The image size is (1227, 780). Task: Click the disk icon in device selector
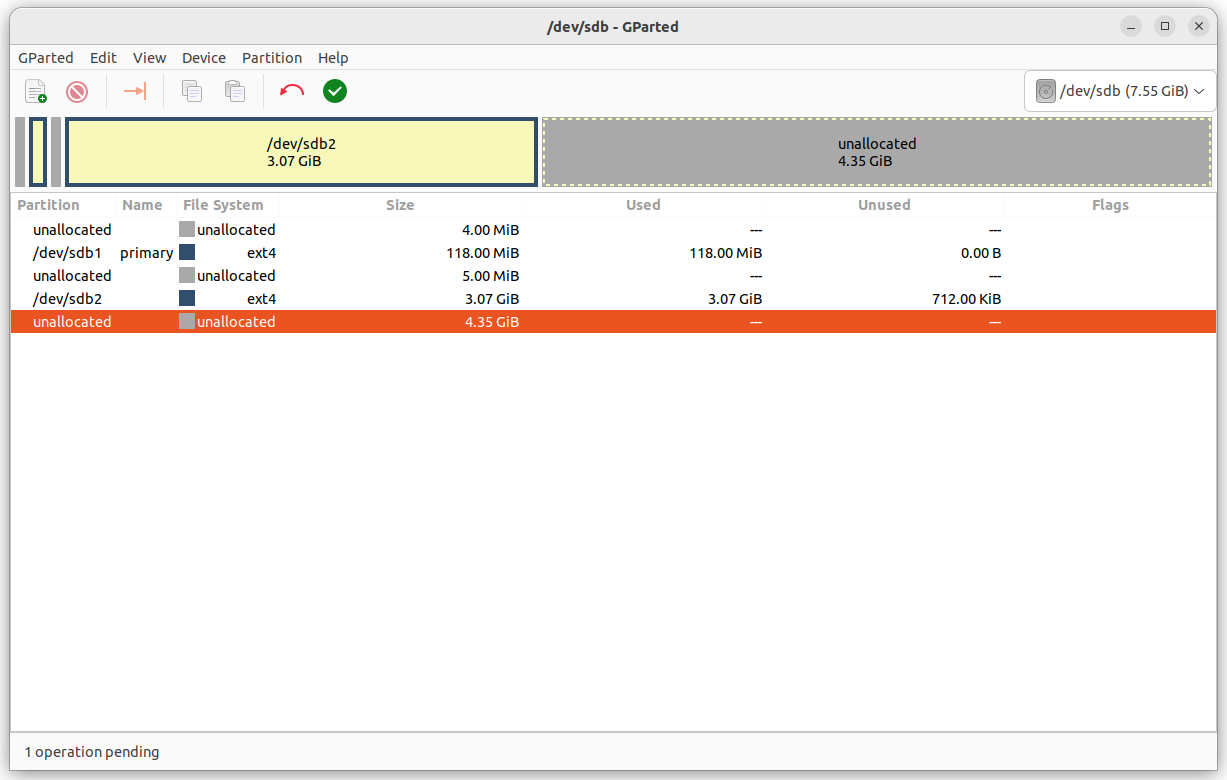pos(1045,90)
